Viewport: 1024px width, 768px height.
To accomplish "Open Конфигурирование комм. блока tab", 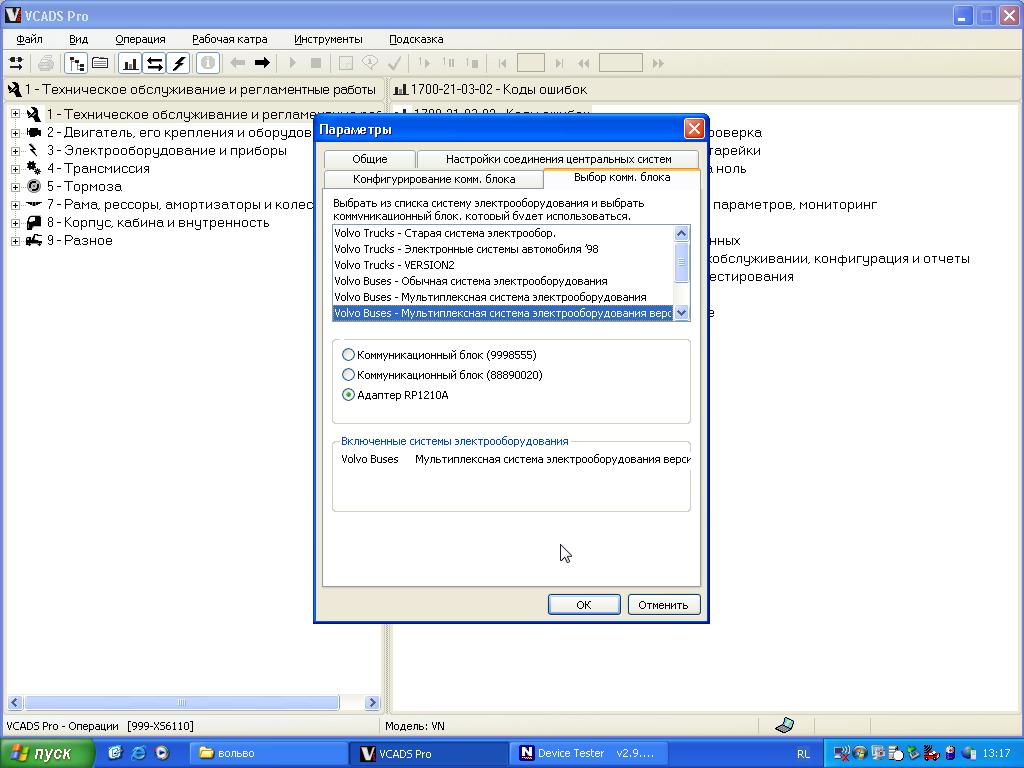I will coord(434,179).
